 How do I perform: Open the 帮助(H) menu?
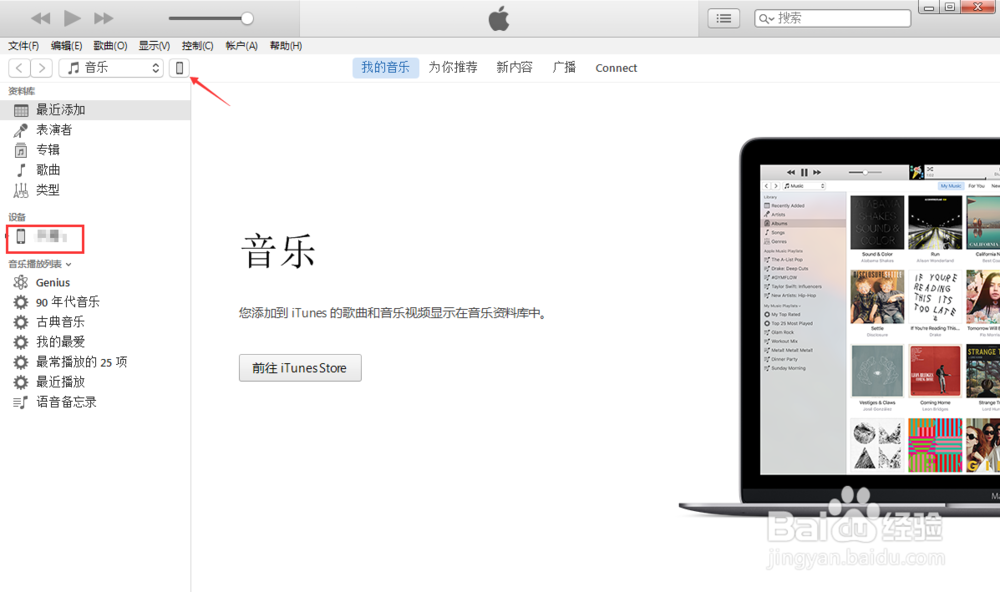click(286, 46)
